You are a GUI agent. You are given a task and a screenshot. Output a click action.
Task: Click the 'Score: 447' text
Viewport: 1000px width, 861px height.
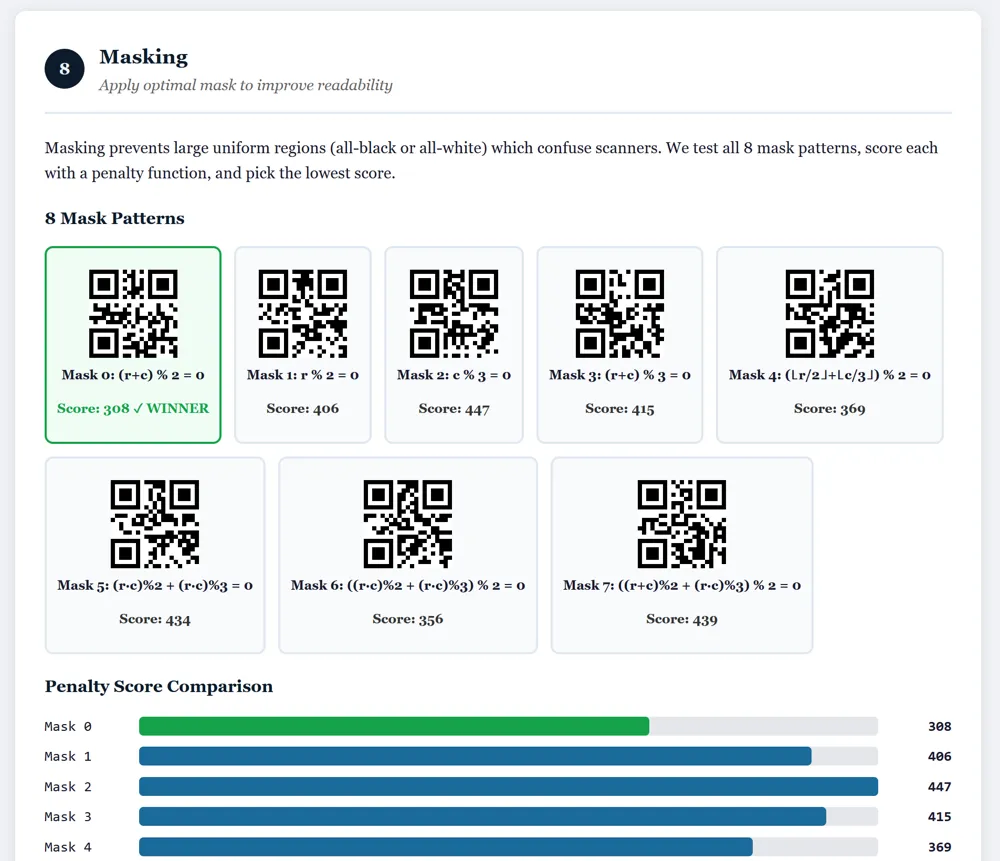click(454, 409)
